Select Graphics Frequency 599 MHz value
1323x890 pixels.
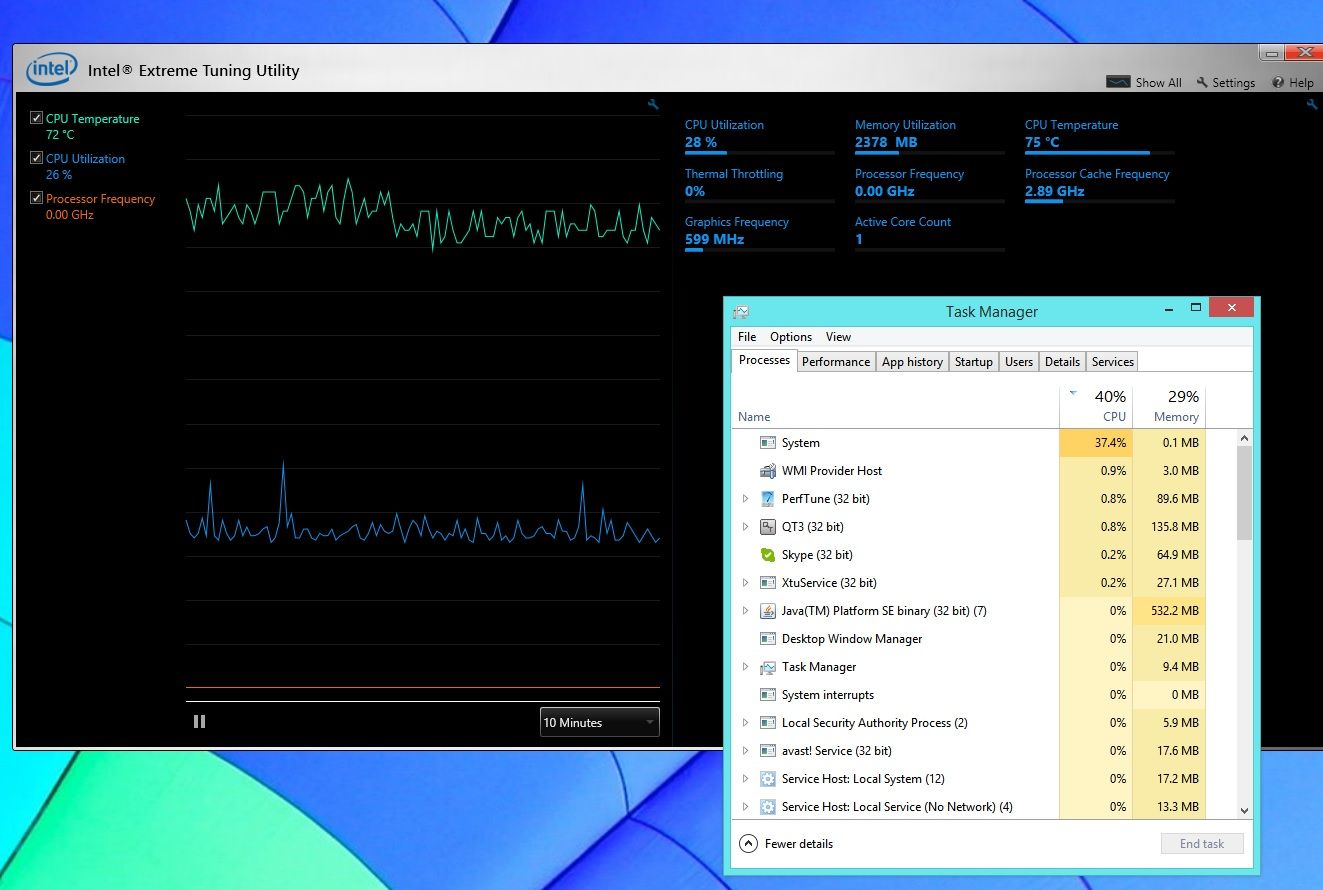tap(714, 239)
